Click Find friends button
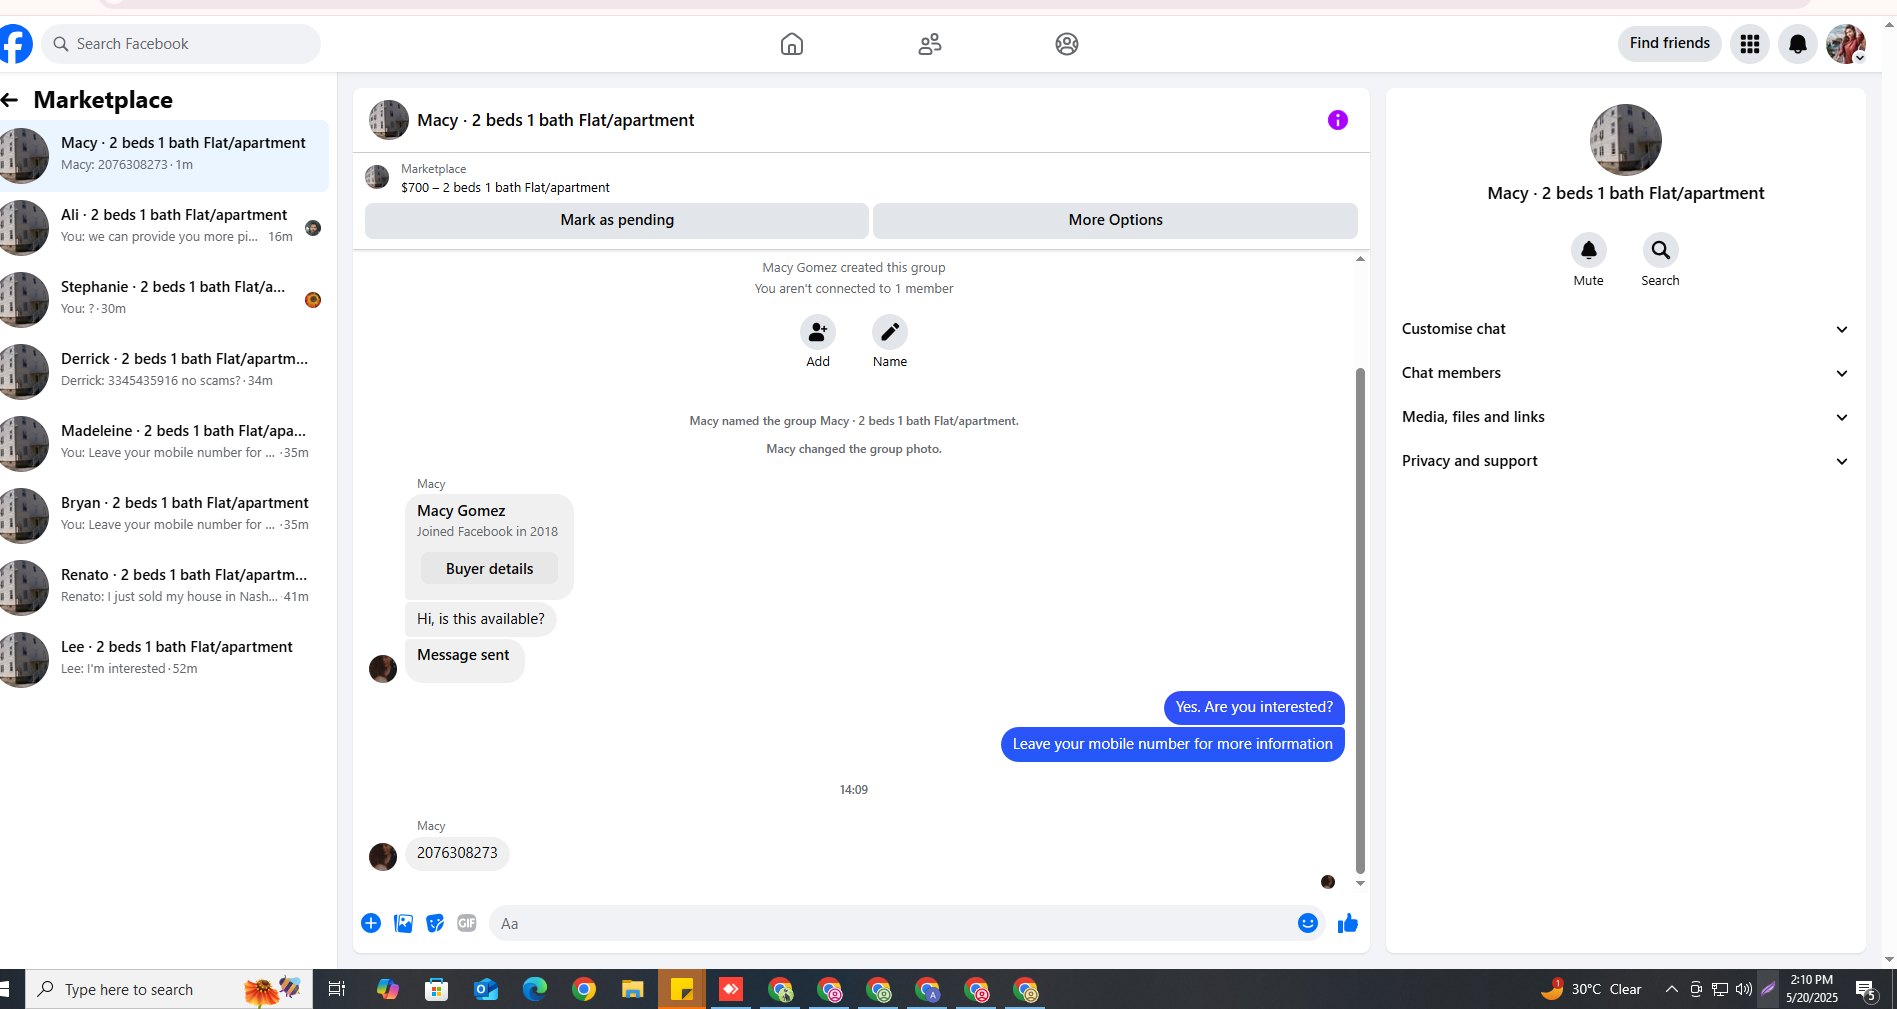The width and height of the screenshot is (1897, 1009). [x=1669, y=43]
